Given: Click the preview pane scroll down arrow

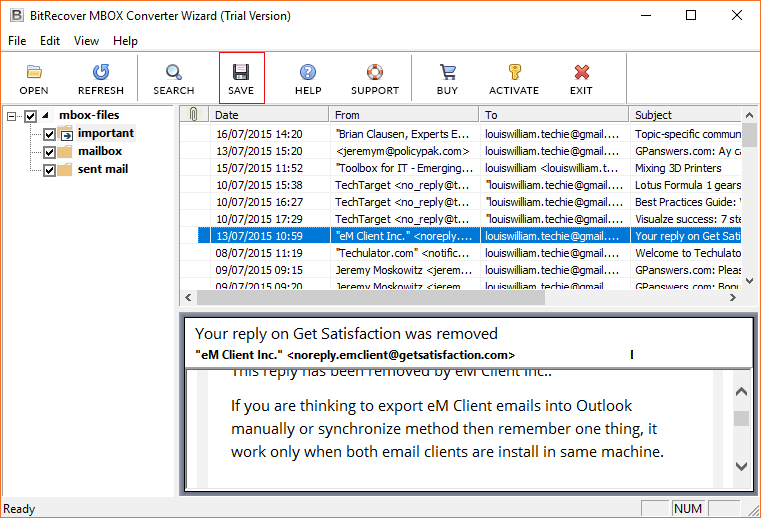Looking at the screenshot, I should tap(741, 467).
